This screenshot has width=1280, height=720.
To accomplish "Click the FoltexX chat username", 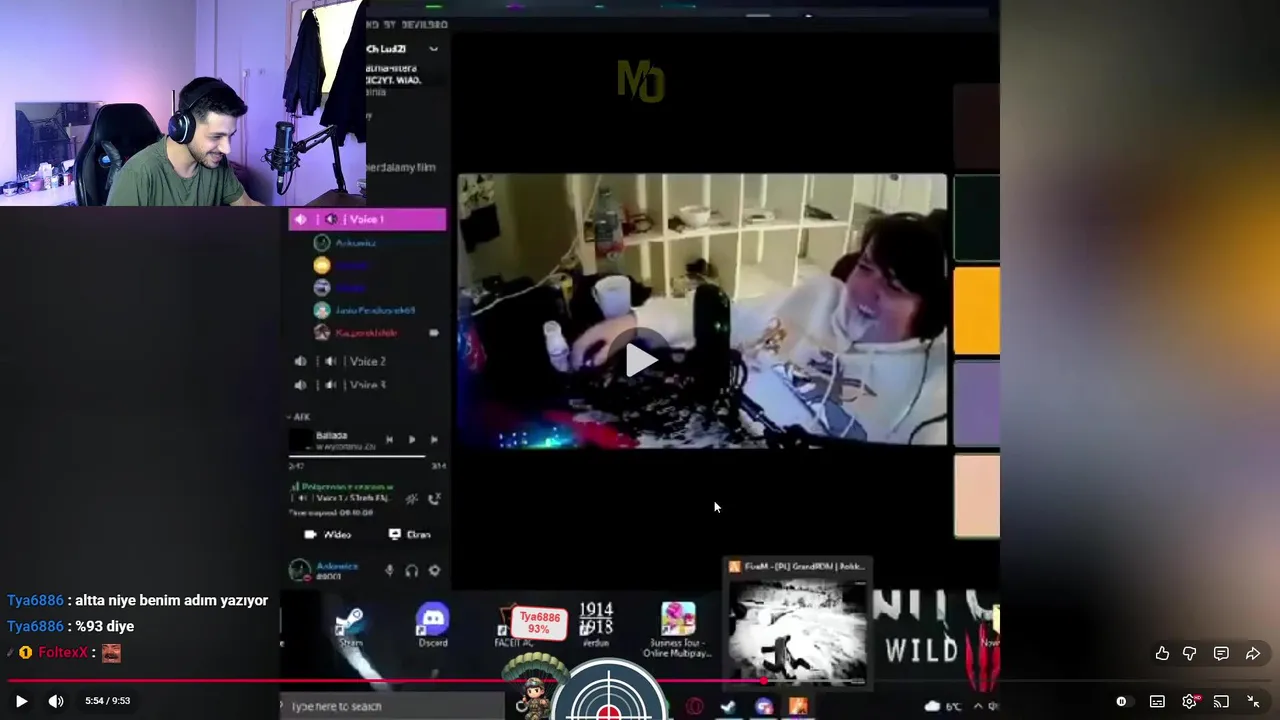I will [63, 652].
